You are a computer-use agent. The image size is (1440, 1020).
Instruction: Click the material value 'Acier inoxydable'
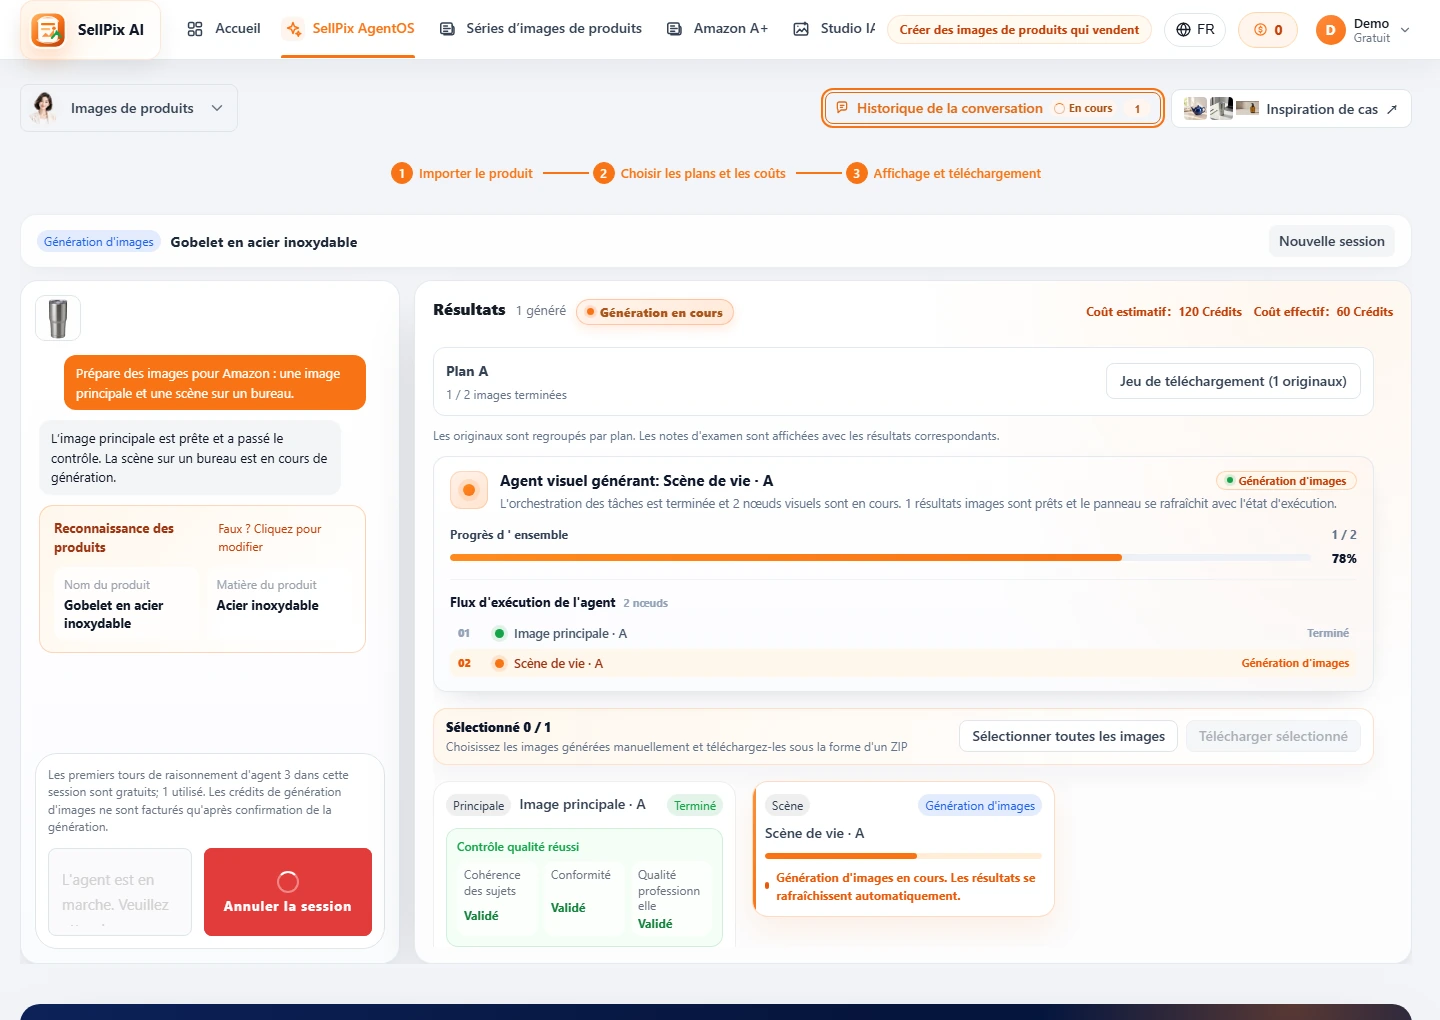[268, 605]
